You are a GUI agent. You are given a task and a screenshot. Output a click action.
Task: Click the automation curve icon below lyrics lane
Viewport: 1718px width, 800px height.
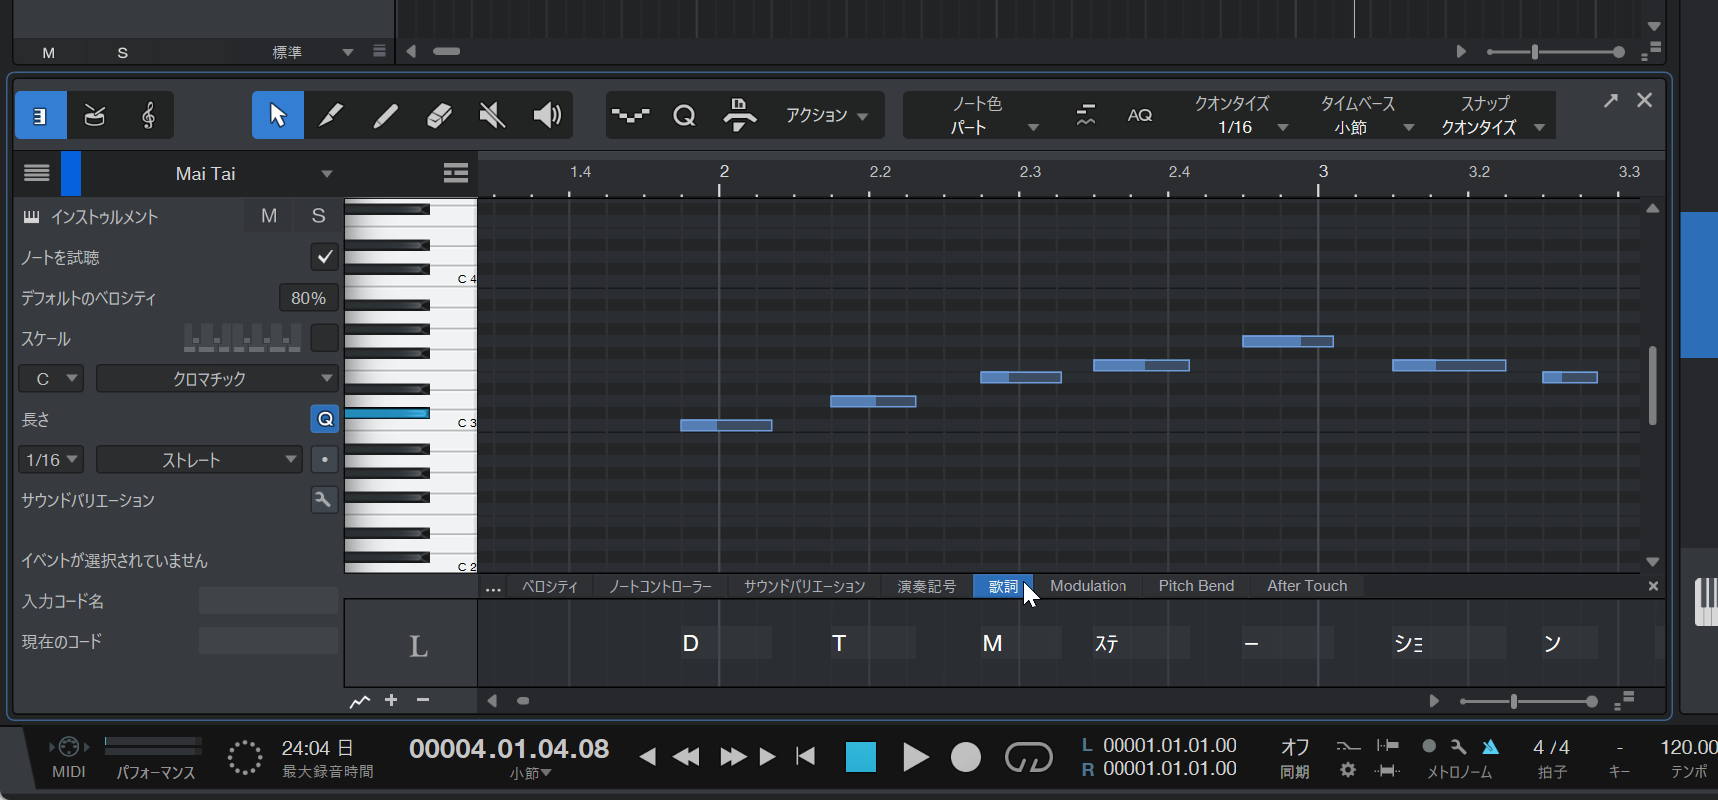tap(360, 701)
